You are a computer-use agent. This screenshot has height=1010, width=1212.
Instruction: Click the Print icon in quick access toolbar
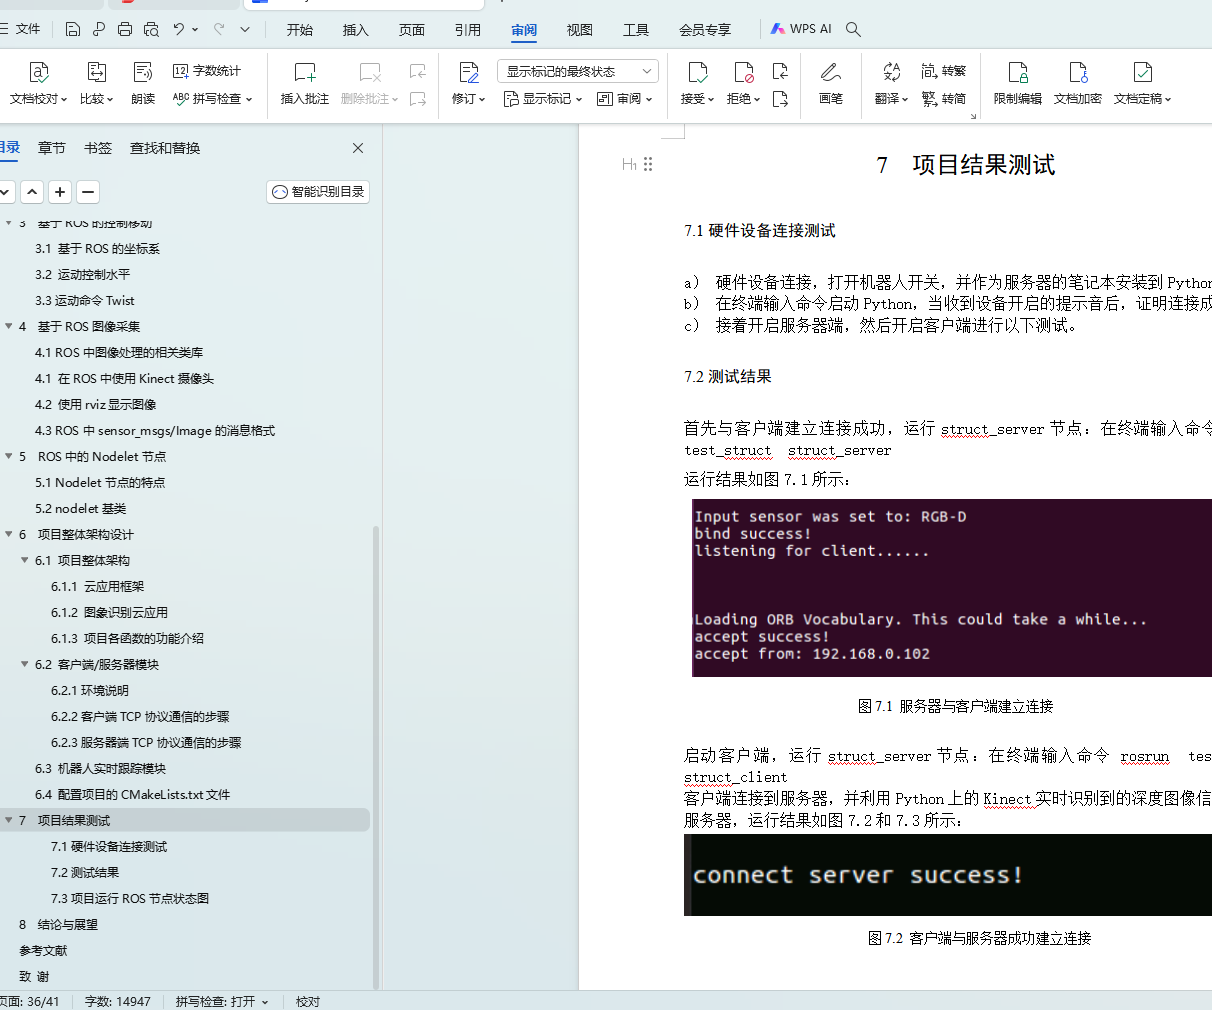pos(125,29)
